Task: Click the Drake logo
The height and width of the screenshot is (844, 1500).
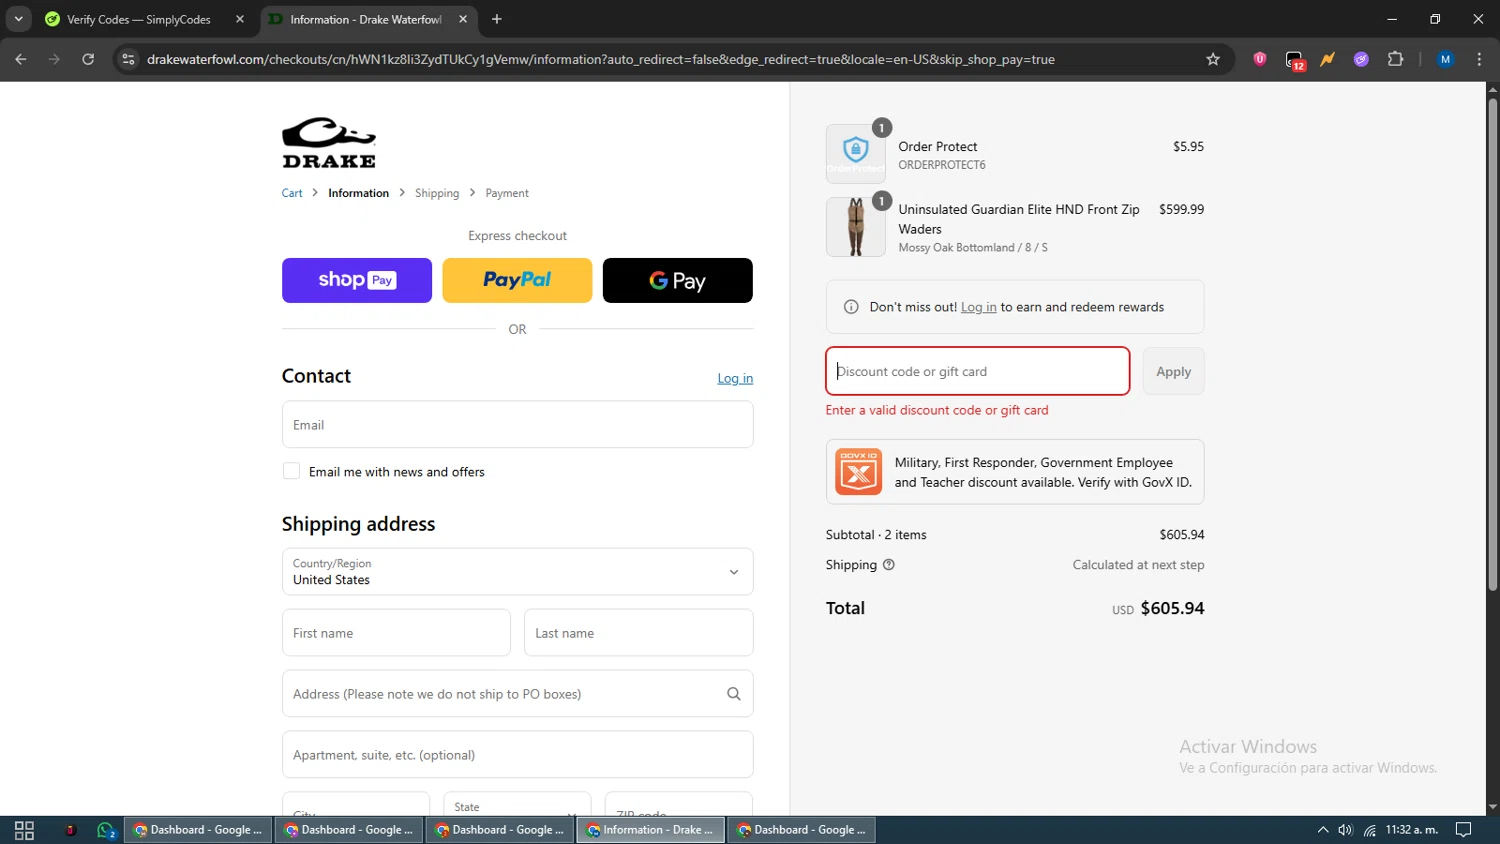Action: 329,142
